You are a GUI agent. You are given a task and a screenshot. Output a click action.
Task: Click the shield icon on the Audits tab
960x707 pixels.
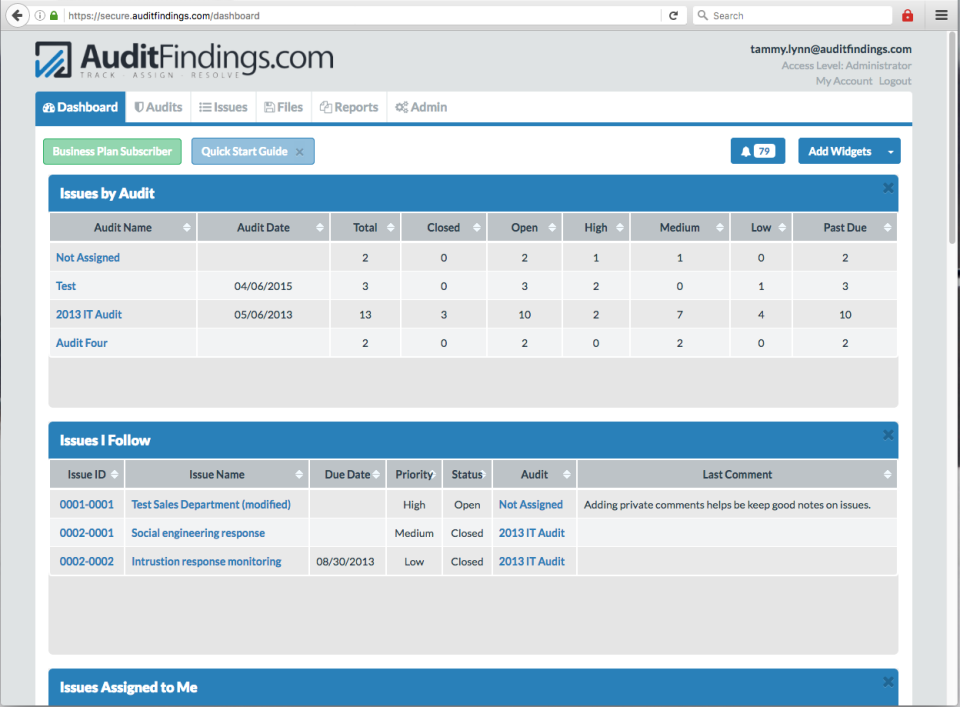[141, 107]
